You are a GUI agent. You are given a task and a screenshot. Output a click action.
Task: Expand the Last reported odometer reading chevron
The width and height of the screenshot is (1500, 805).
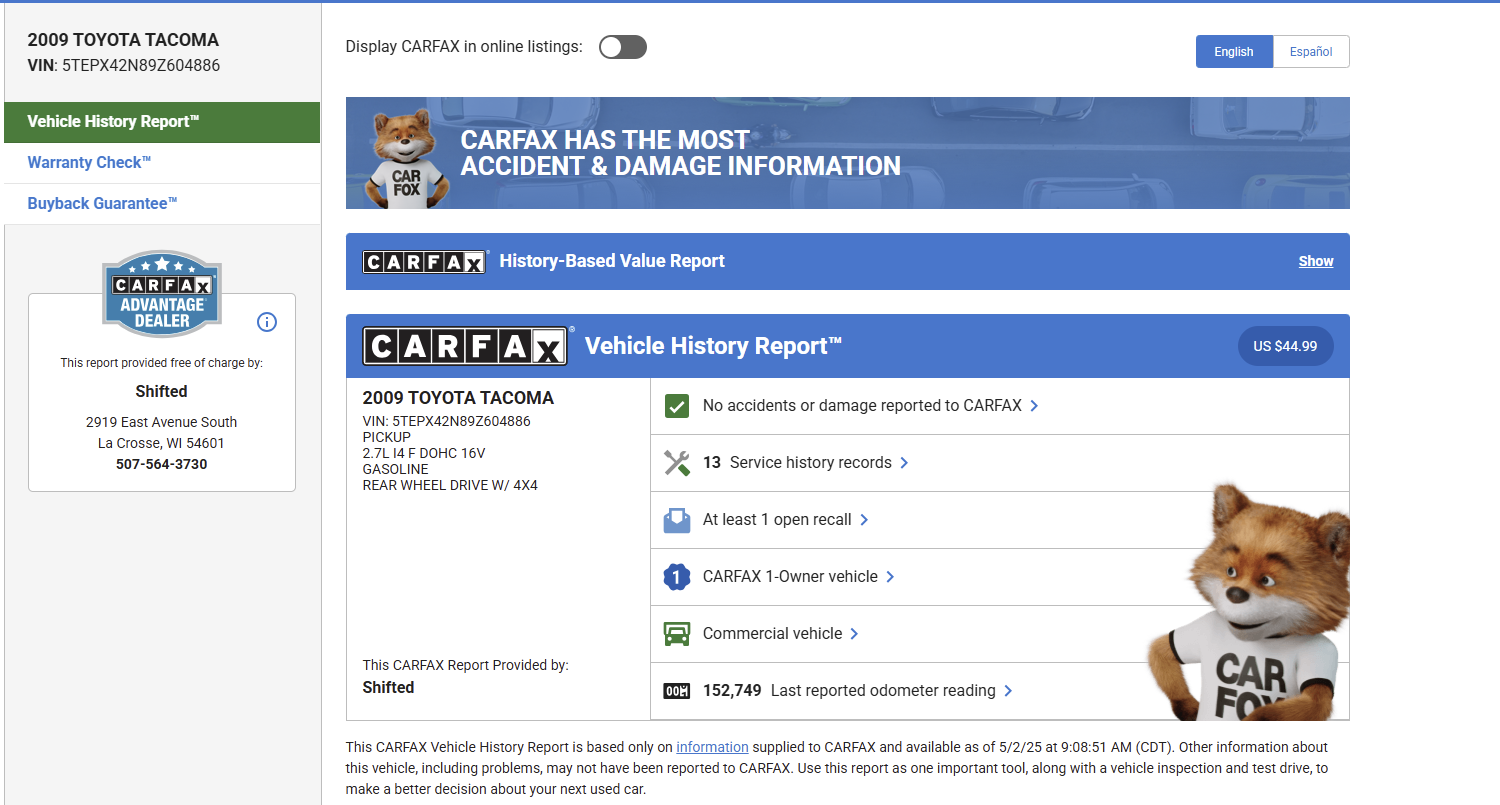[x=1008, y=691]
